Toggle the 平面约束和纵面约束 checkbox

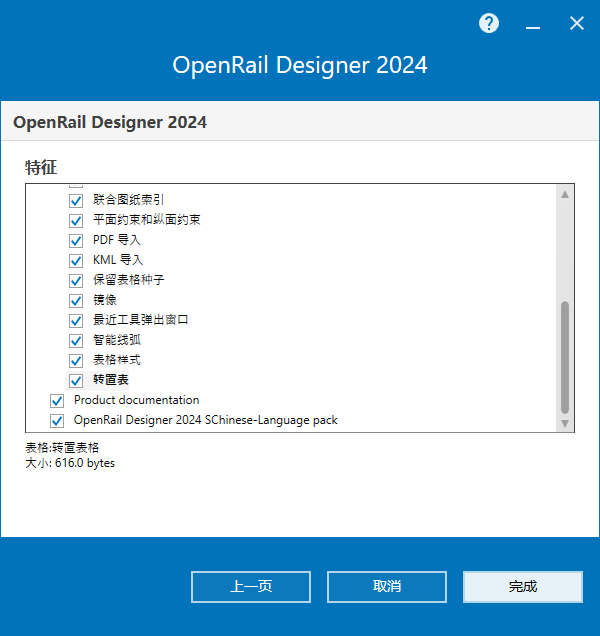pyautogui.click(x=76, y=221)
